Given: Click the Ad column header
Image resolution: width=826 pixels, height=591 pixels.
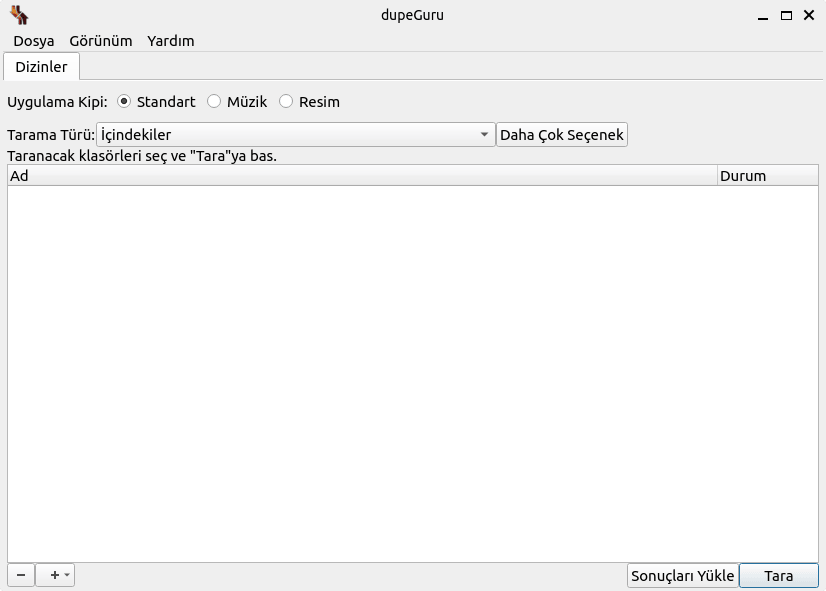Looking at the screenshot, I should click(360, 176).
